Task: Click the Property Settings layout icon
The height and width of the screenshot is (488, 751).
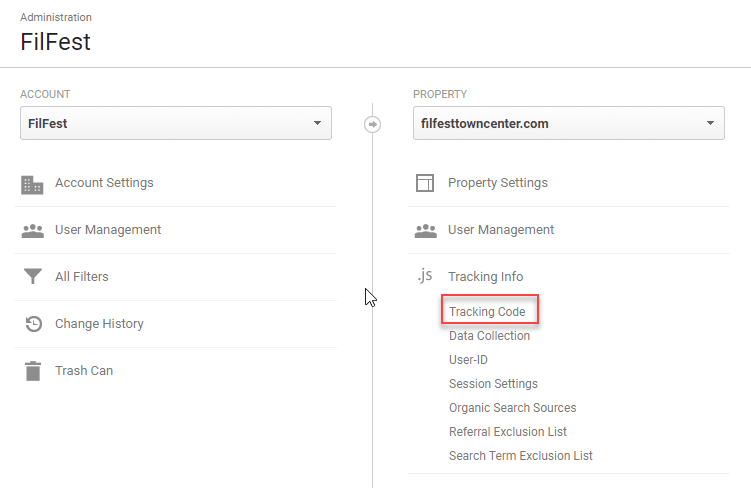Action: (425, 184)
